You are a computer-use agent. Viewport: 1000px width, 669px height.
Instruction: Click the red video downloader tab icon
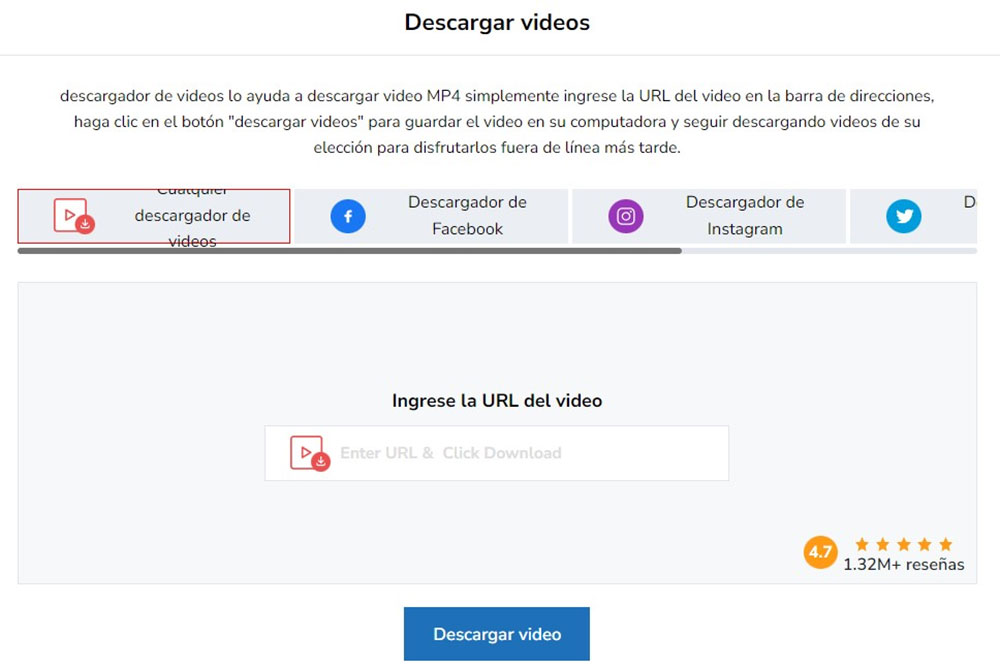(x=73, y=216)
